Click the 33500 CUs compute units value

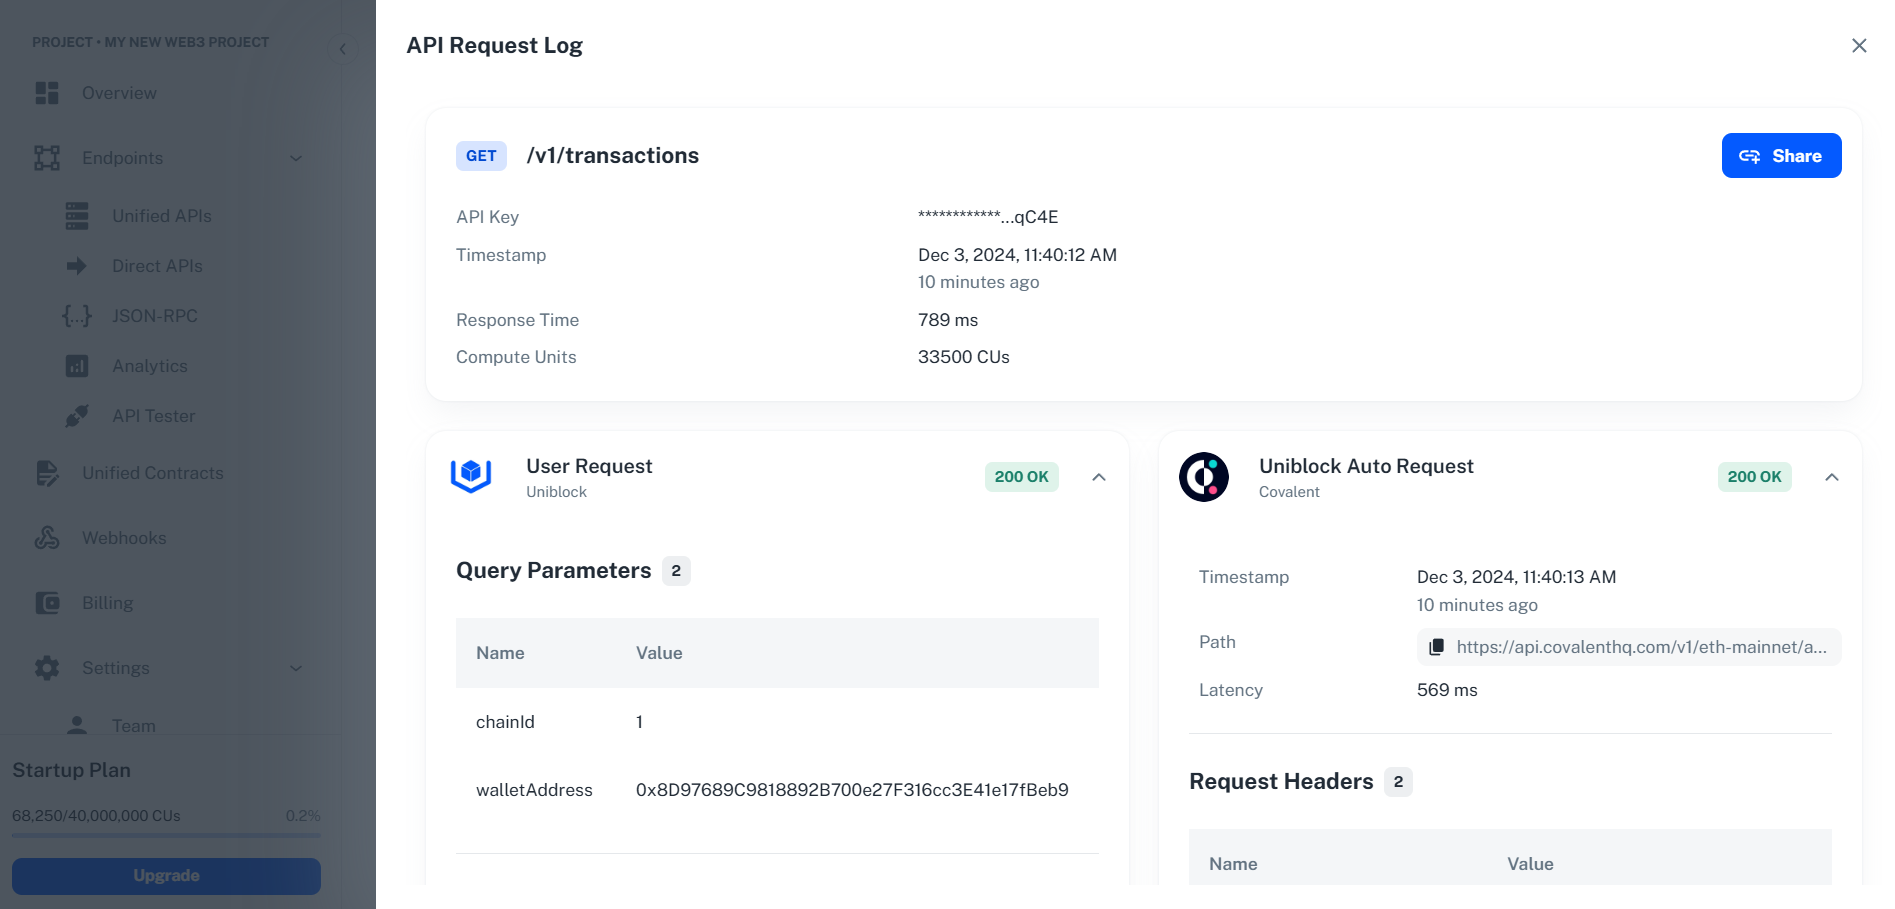(x=964, y=357)
